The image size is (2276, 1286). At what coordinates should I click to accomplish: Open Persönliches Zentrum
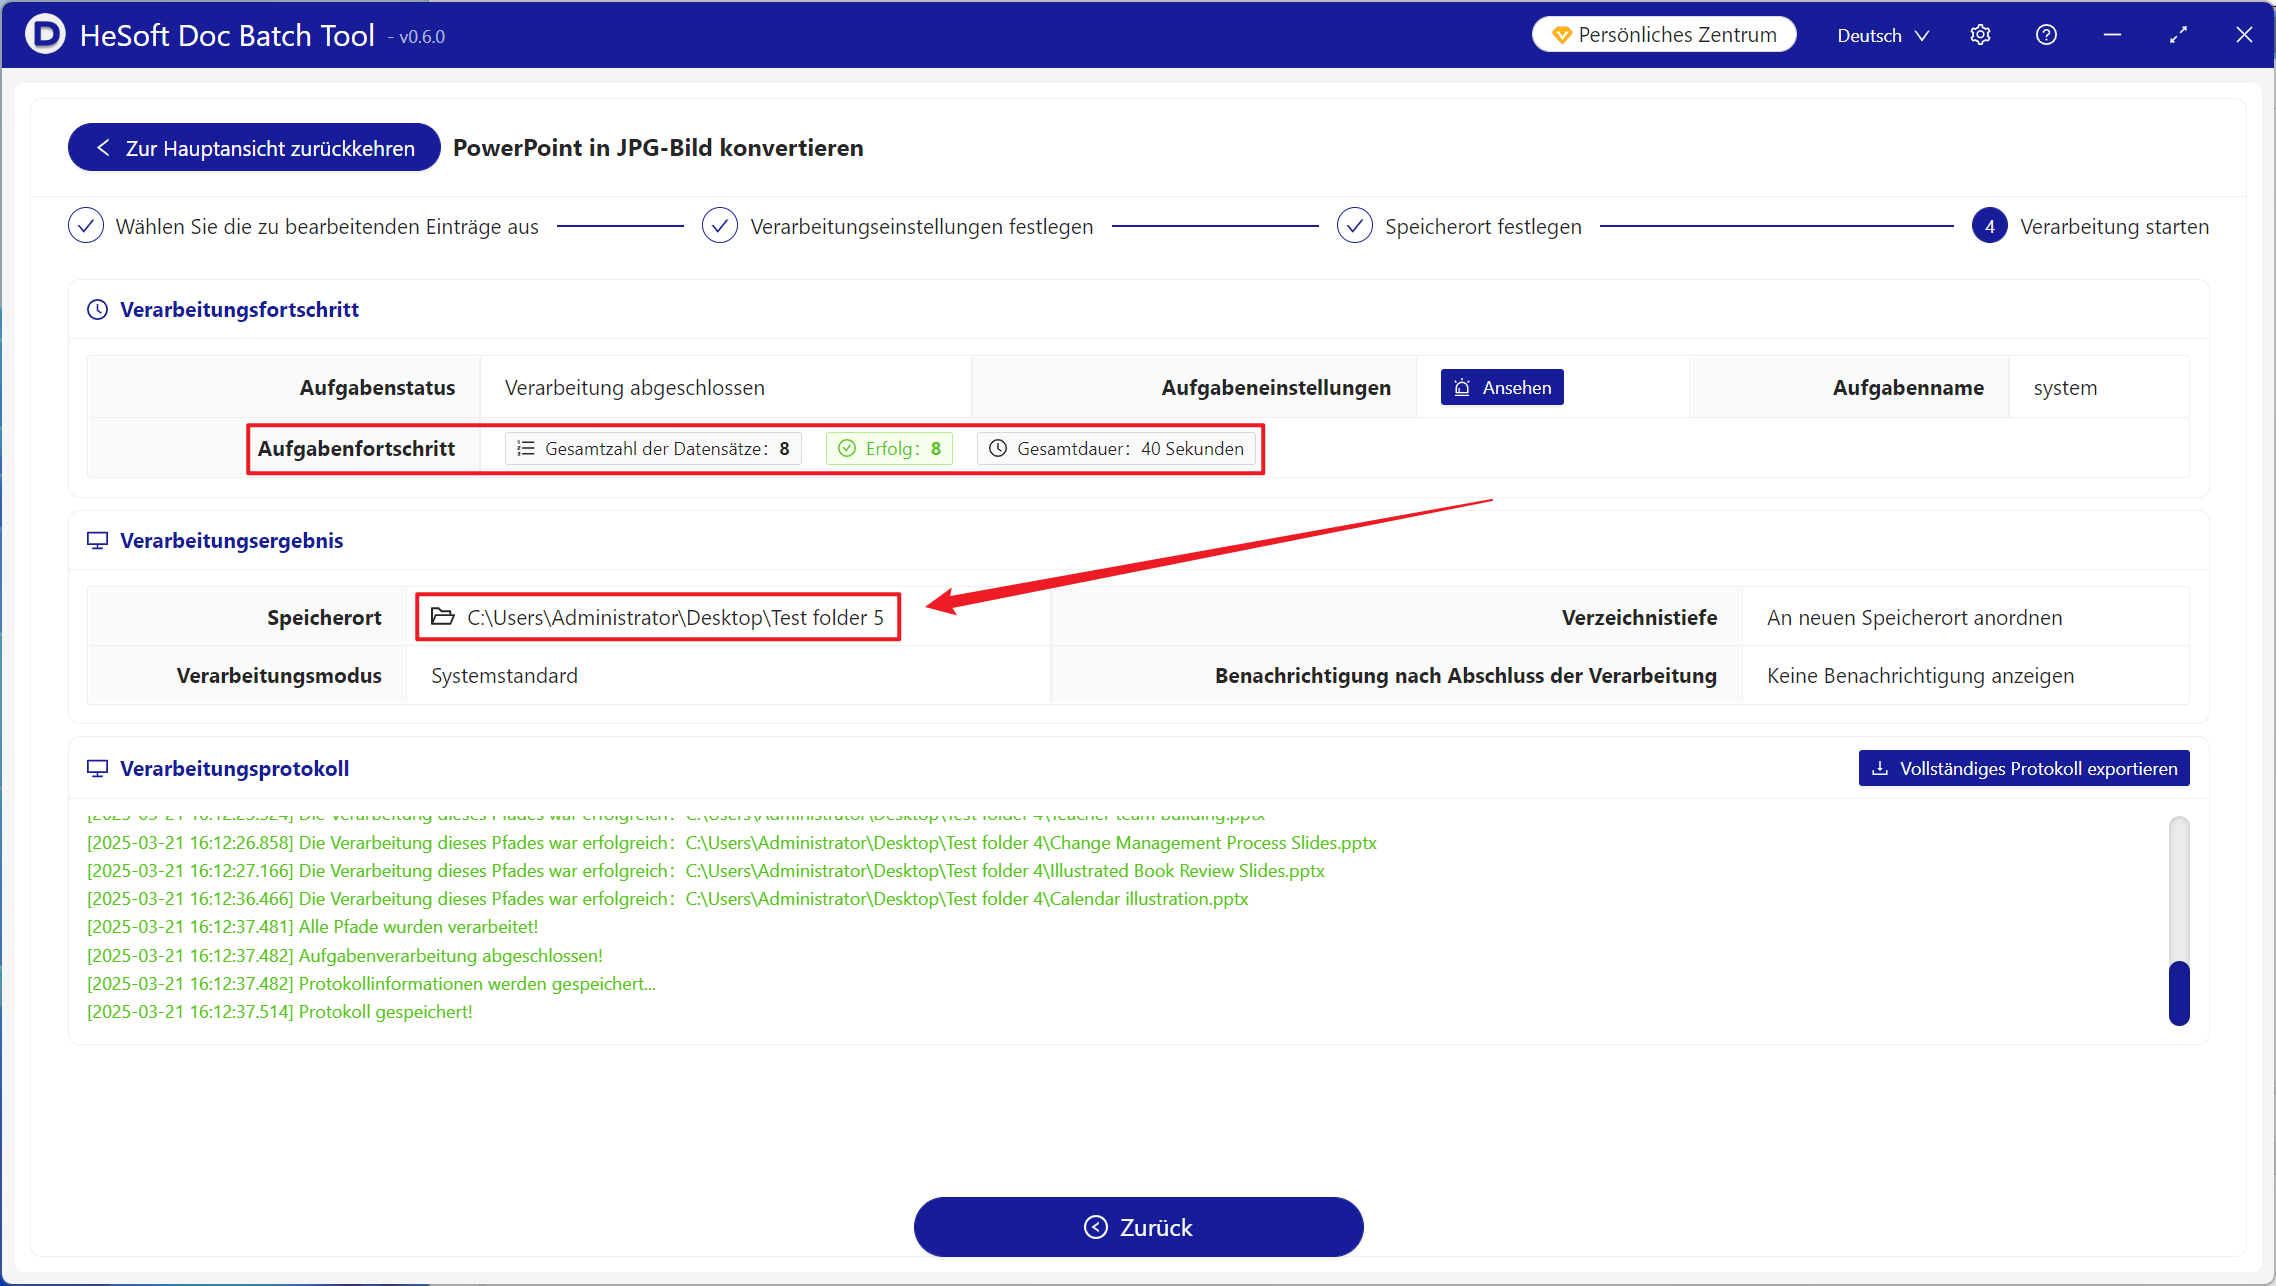click(x=1664, y=35)
